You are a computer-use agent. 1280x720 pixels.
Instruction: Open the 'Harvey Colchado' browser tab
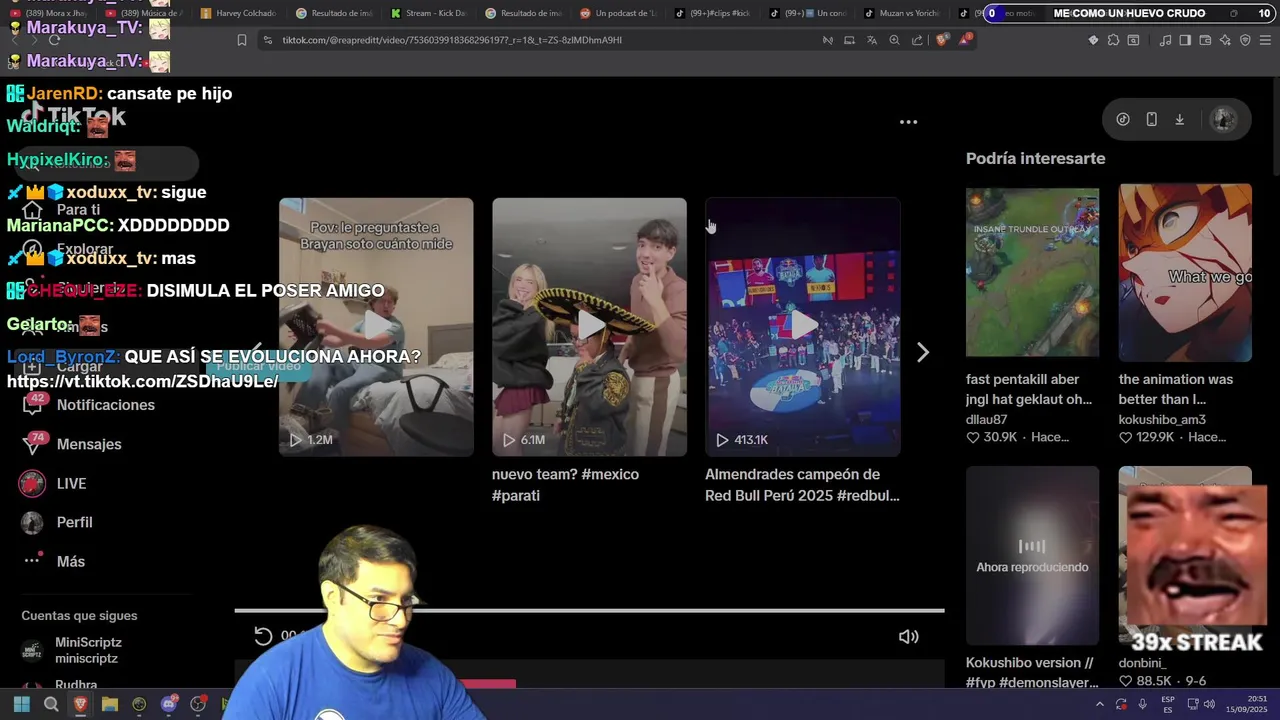tap(237, 13)
